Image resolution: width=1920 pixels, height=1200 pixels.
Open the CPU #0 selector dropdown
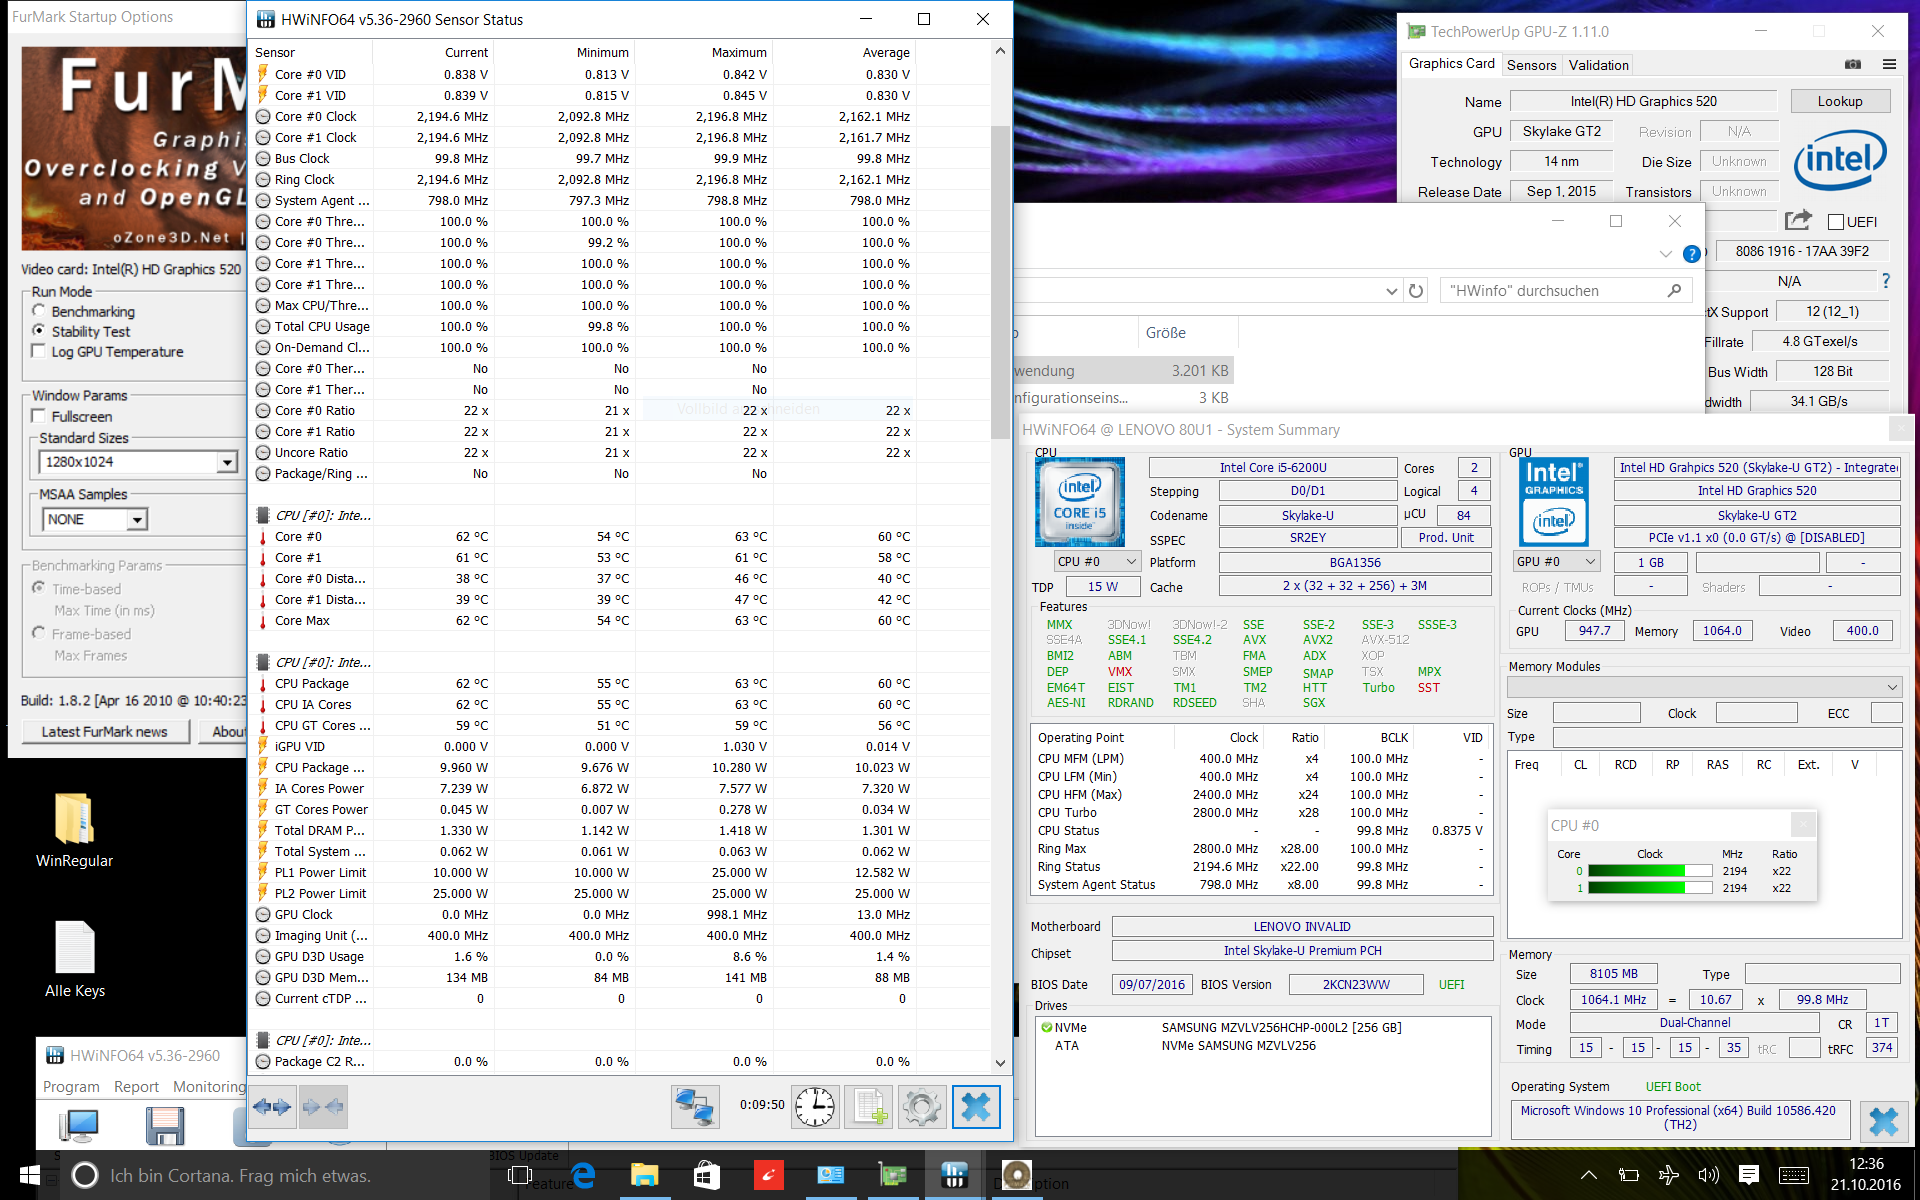coord(1098,562)
